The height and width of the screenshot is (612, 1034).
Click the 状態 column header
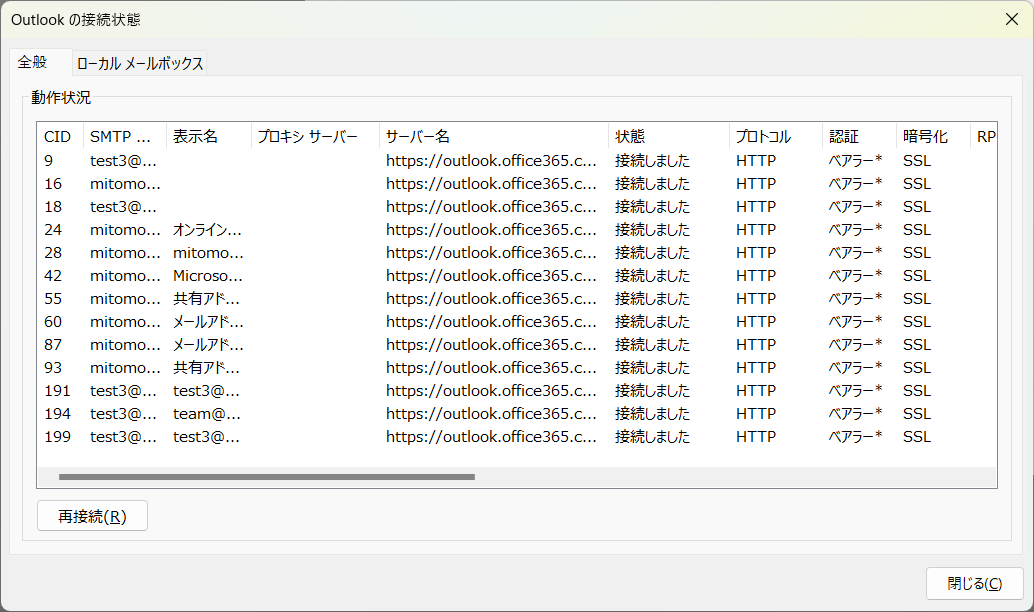(x=669, y=137)
